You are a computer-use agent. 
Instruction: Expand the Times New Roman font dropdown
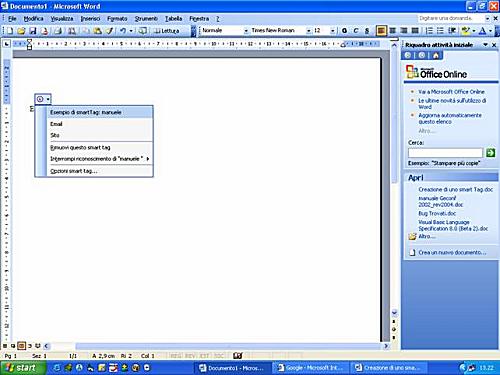click(308, 31)
